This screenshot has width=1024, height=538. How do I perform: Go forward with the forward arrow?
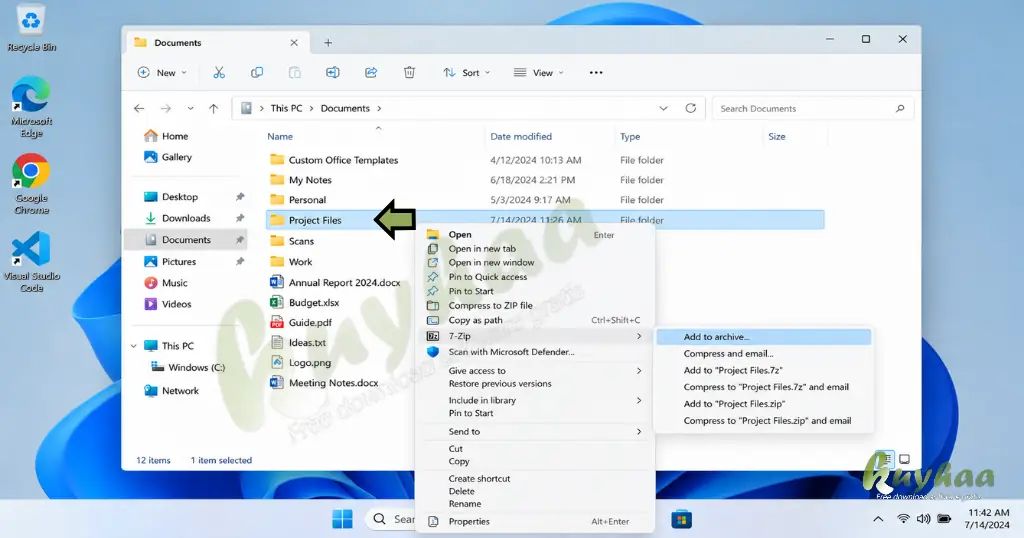[166, 108]
